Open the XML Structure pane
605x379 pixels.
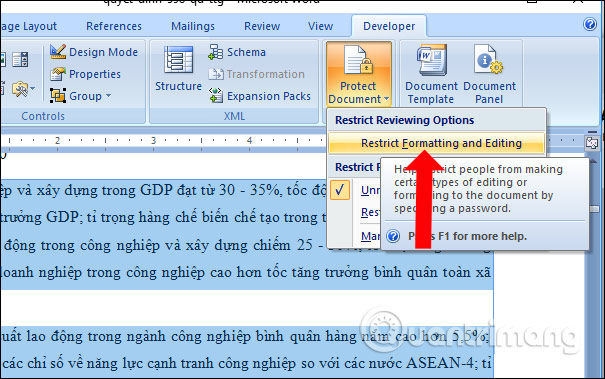click(178, 69)
